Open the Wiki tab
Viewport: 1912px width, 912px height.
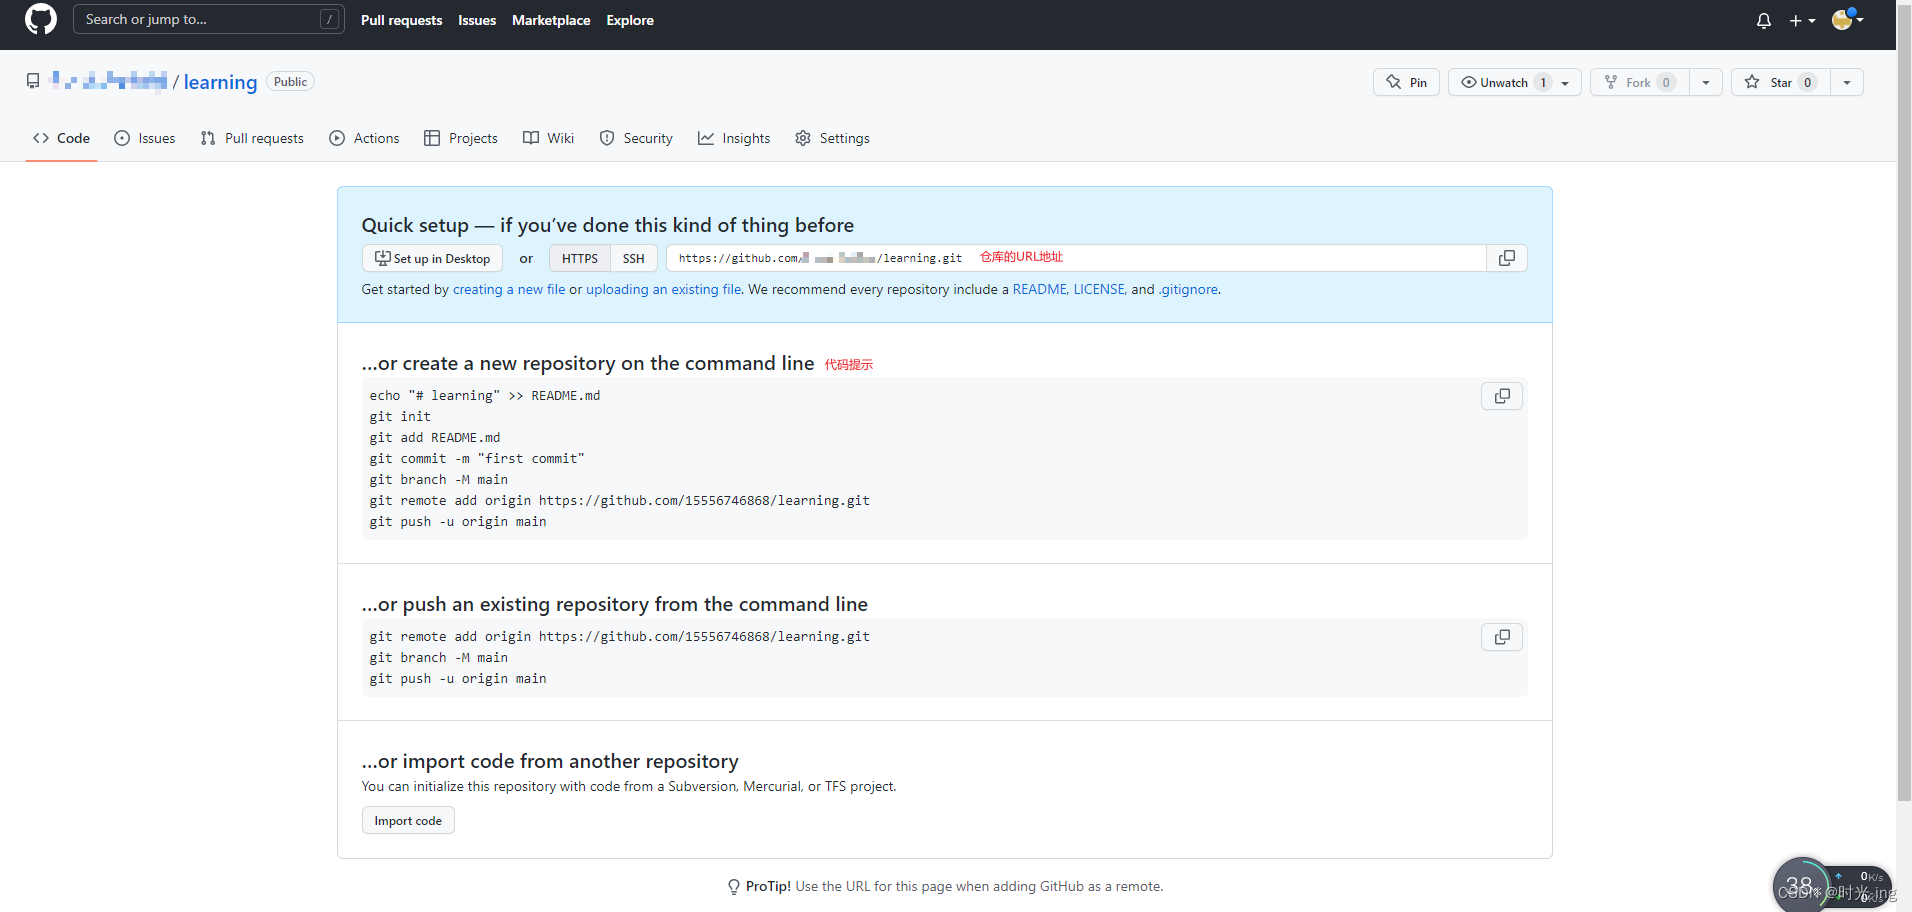click(548, 138)
